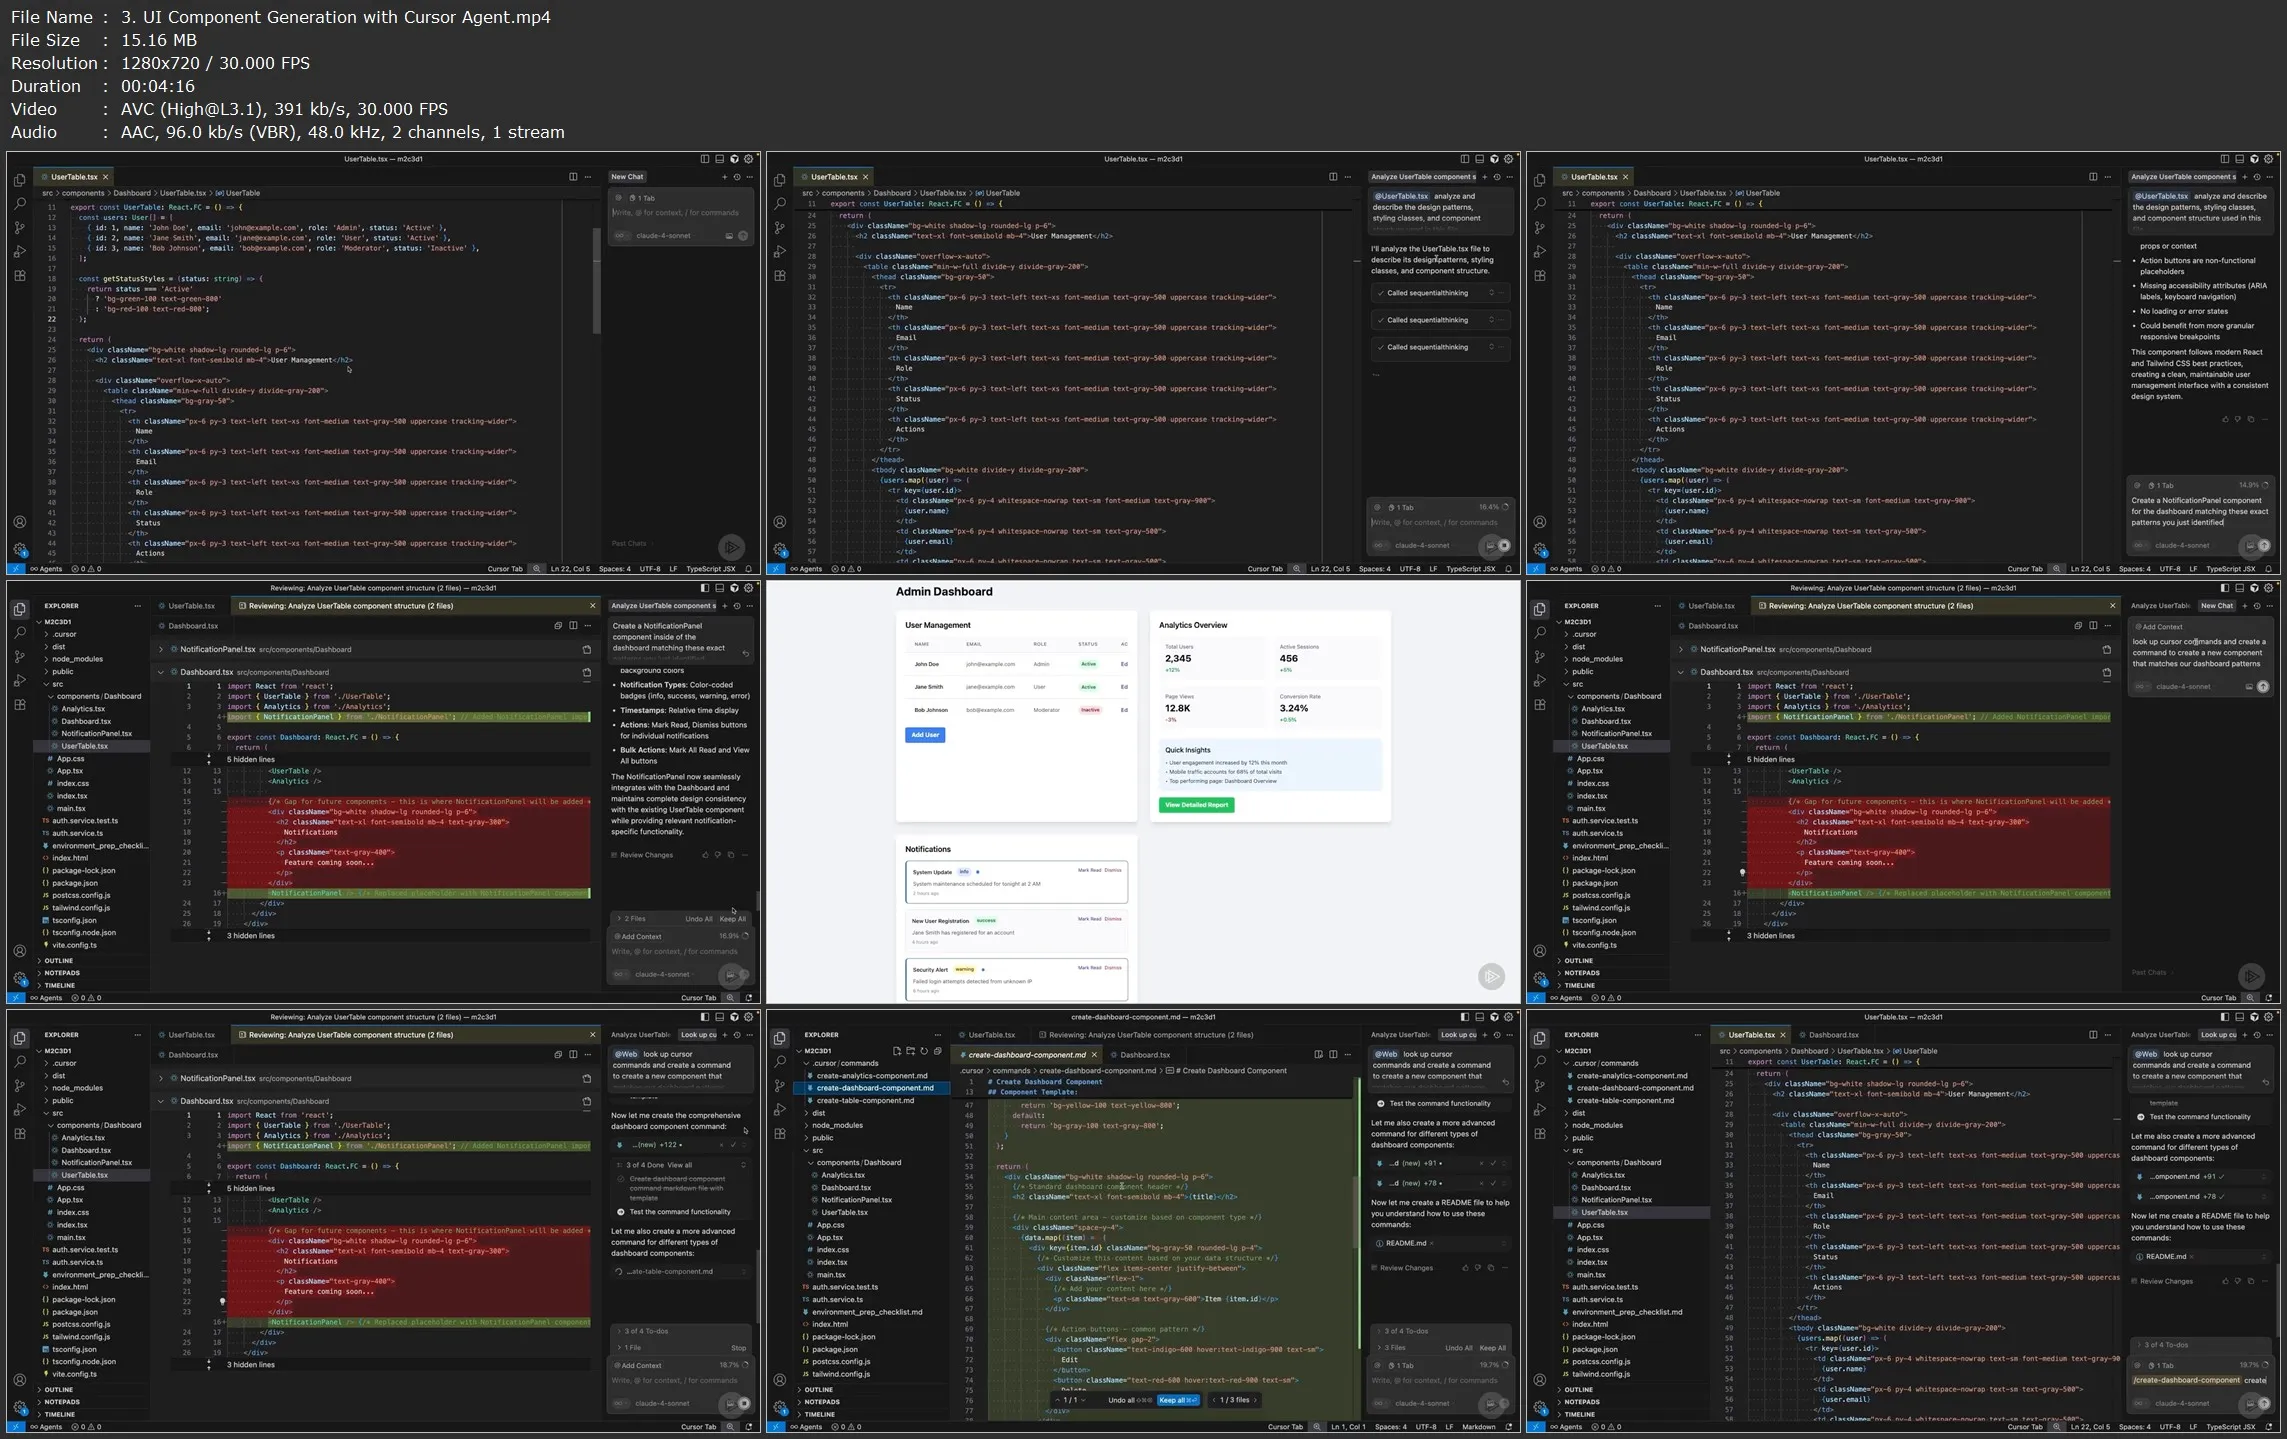Click New File icon in Explorer header
Screen dimensions: 2287x1439
897,1051
